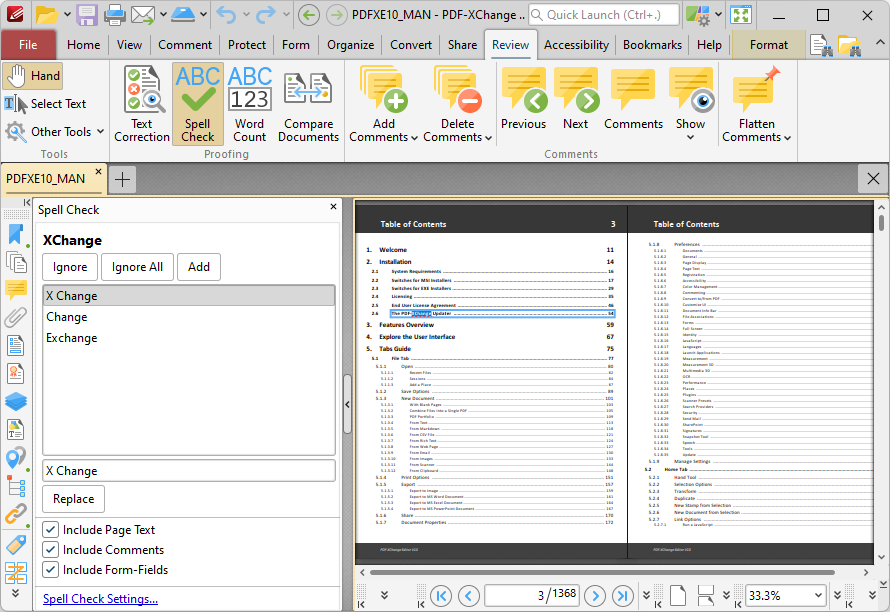Jump to the Next comment
This screenshot has height=612, width=890.
tap(576, 99)
